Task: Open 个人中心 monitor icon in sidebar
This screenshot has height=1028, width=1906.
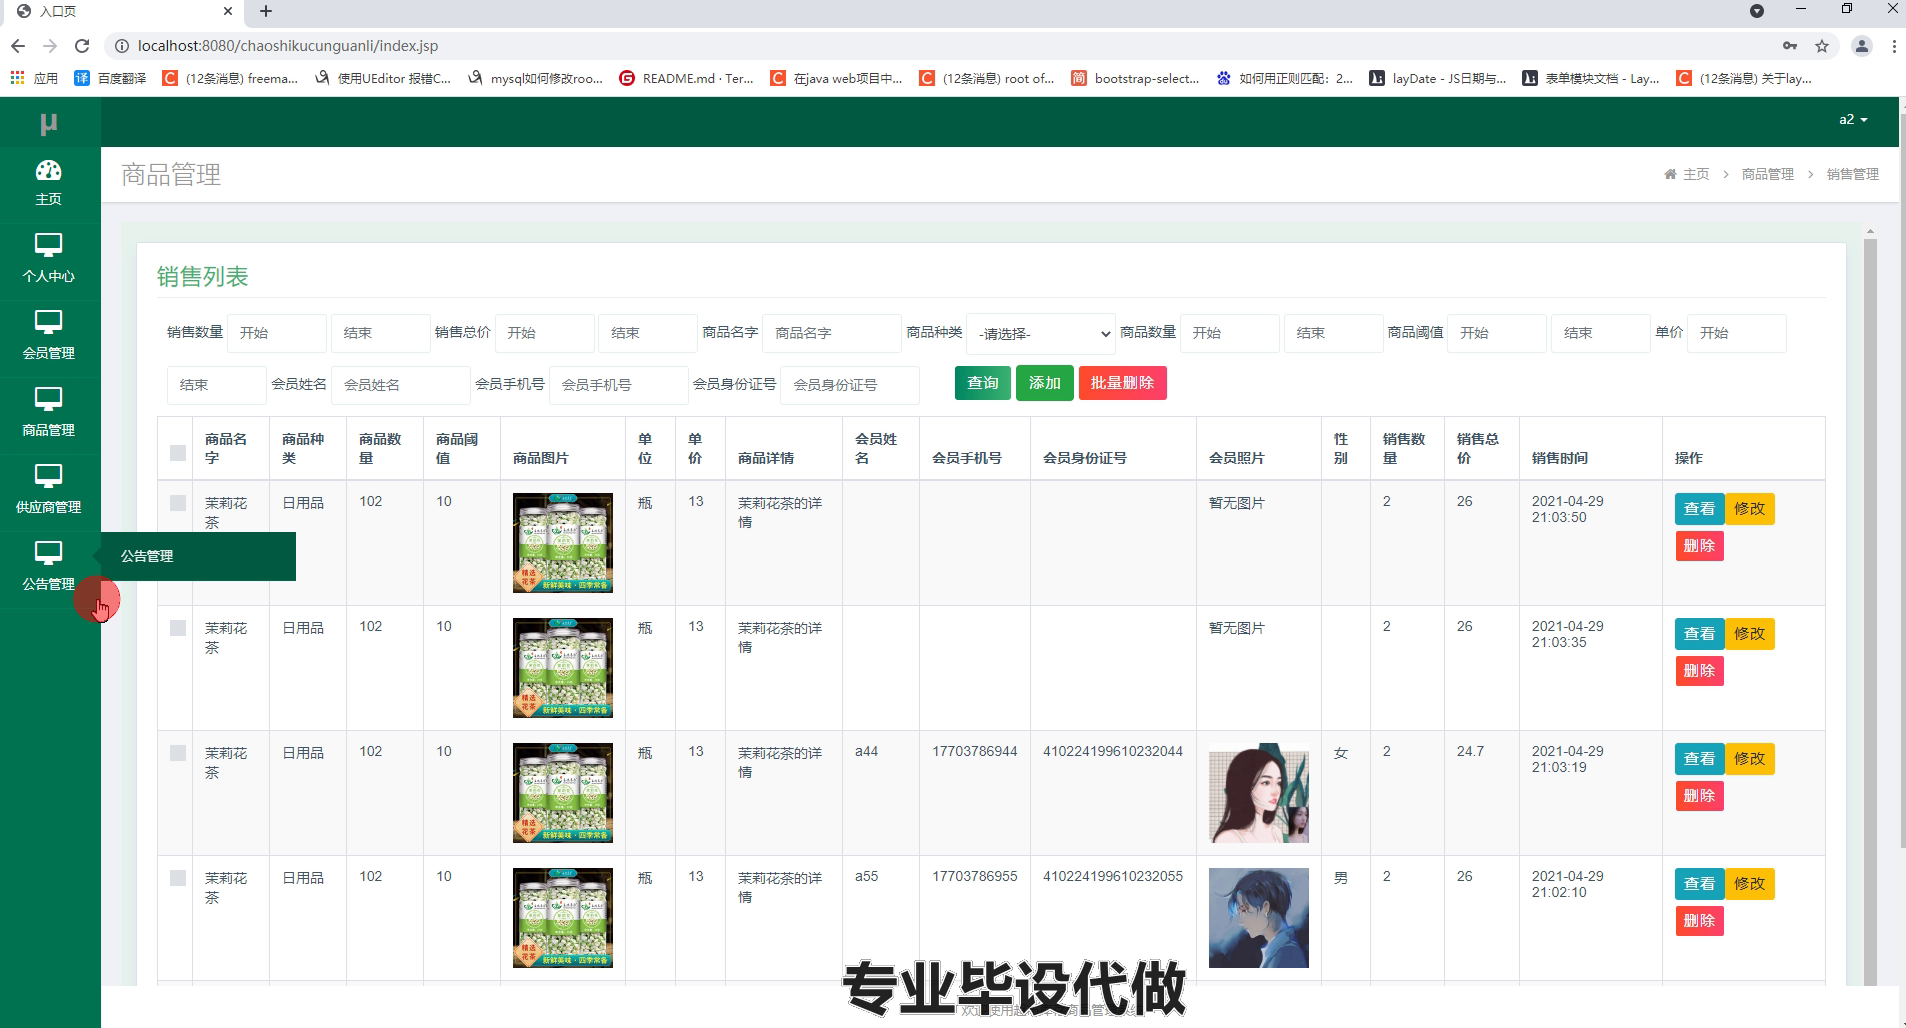Action: tap(48, 245)
